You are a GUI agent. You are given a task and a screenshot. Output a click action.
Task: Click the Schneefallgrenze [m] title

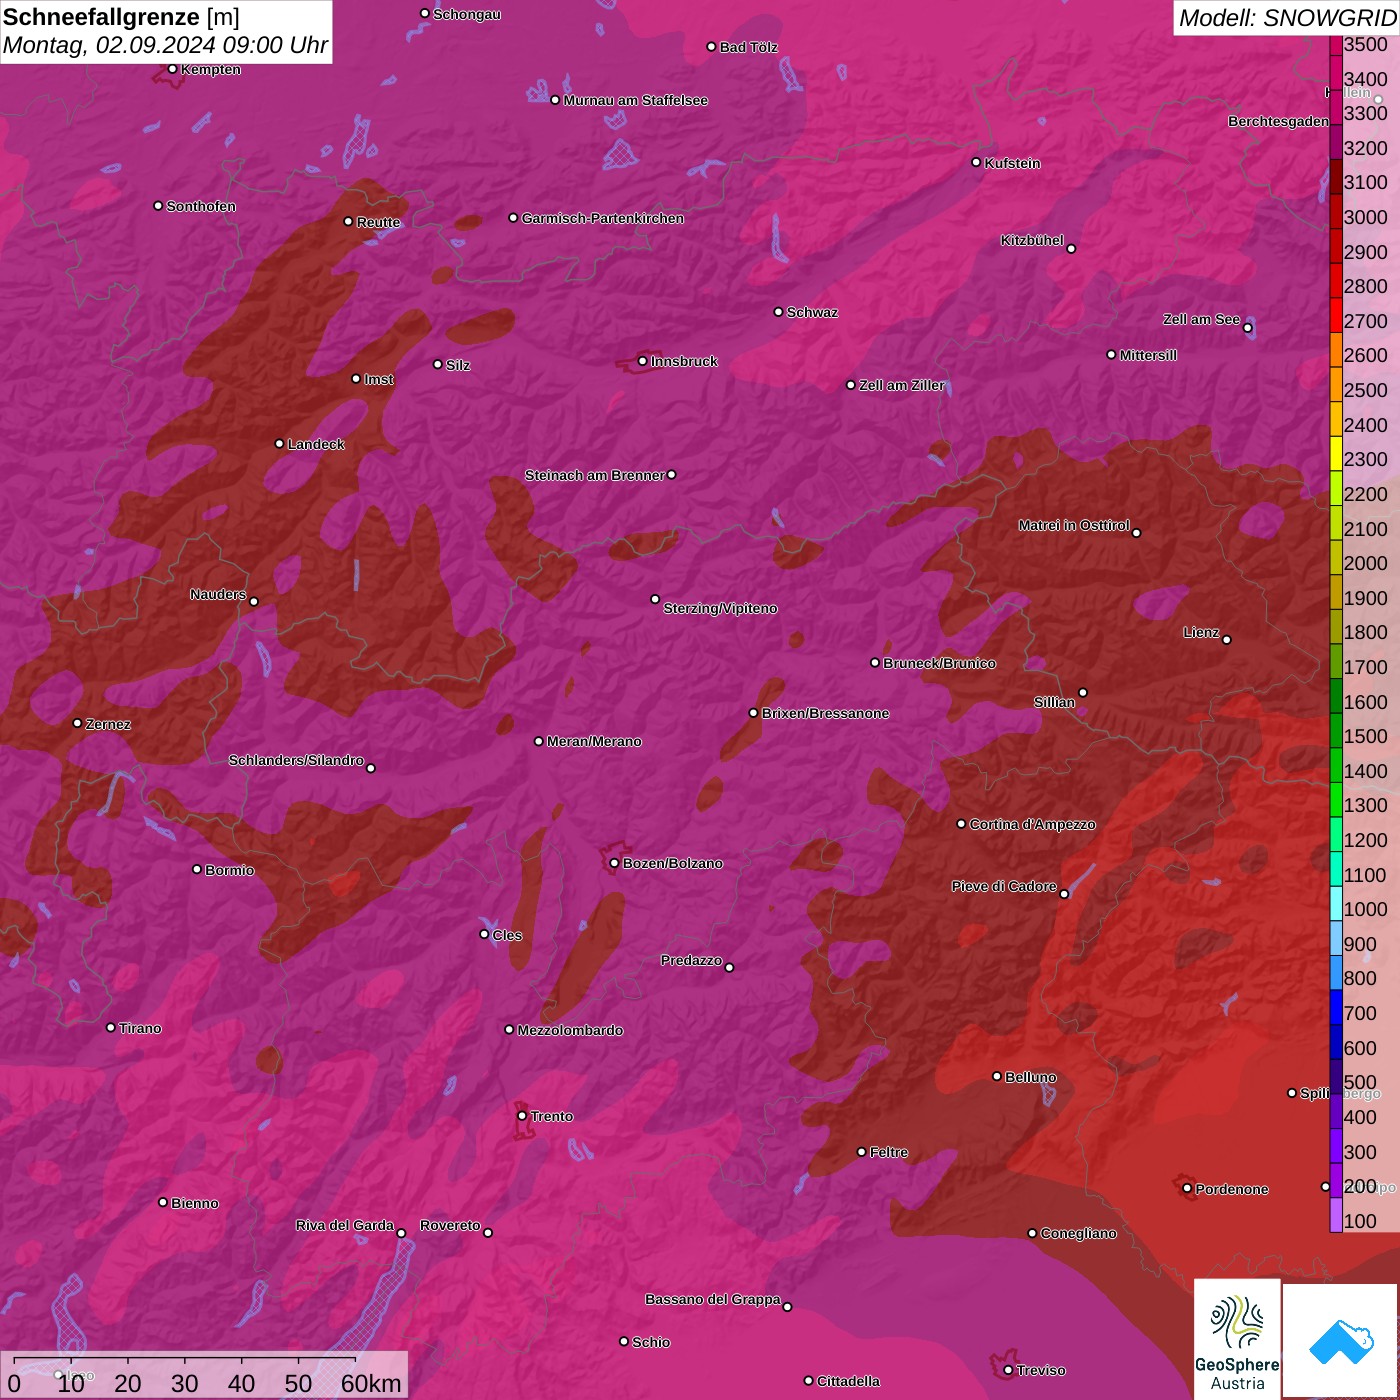(121, 17)
